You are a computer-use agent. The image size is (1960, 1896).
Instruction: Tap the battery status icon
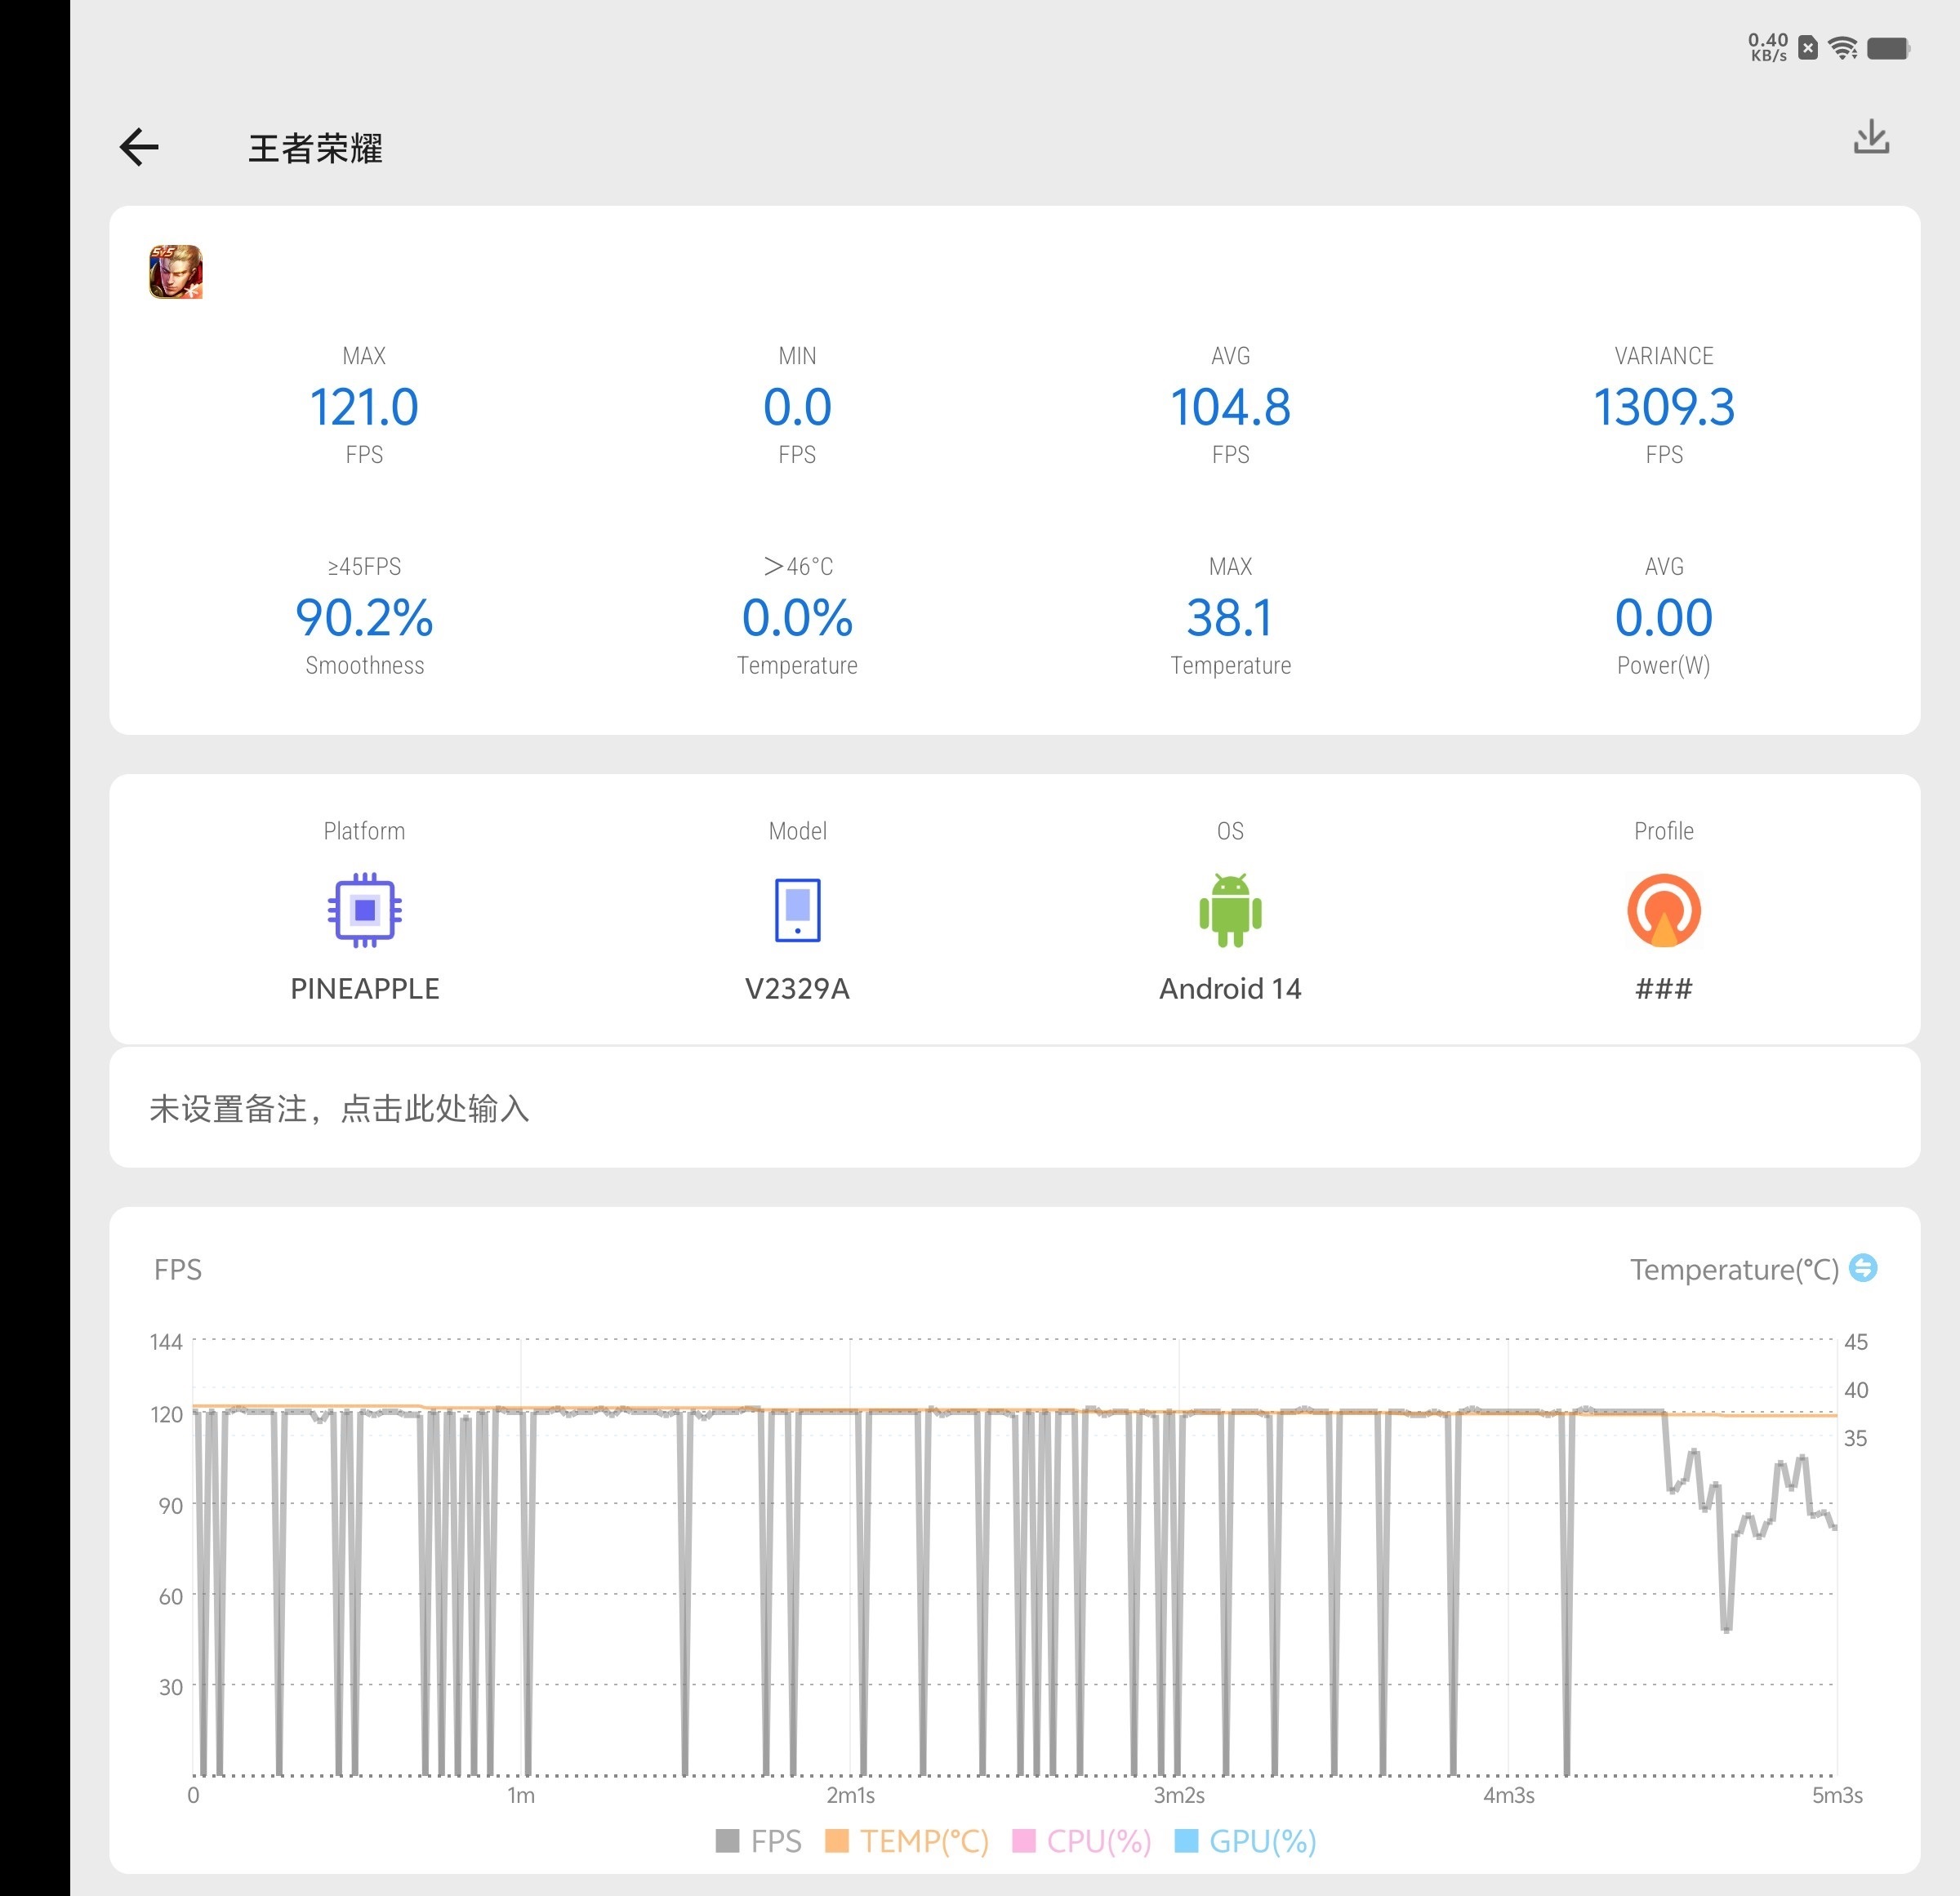[x=1888, y=48]
